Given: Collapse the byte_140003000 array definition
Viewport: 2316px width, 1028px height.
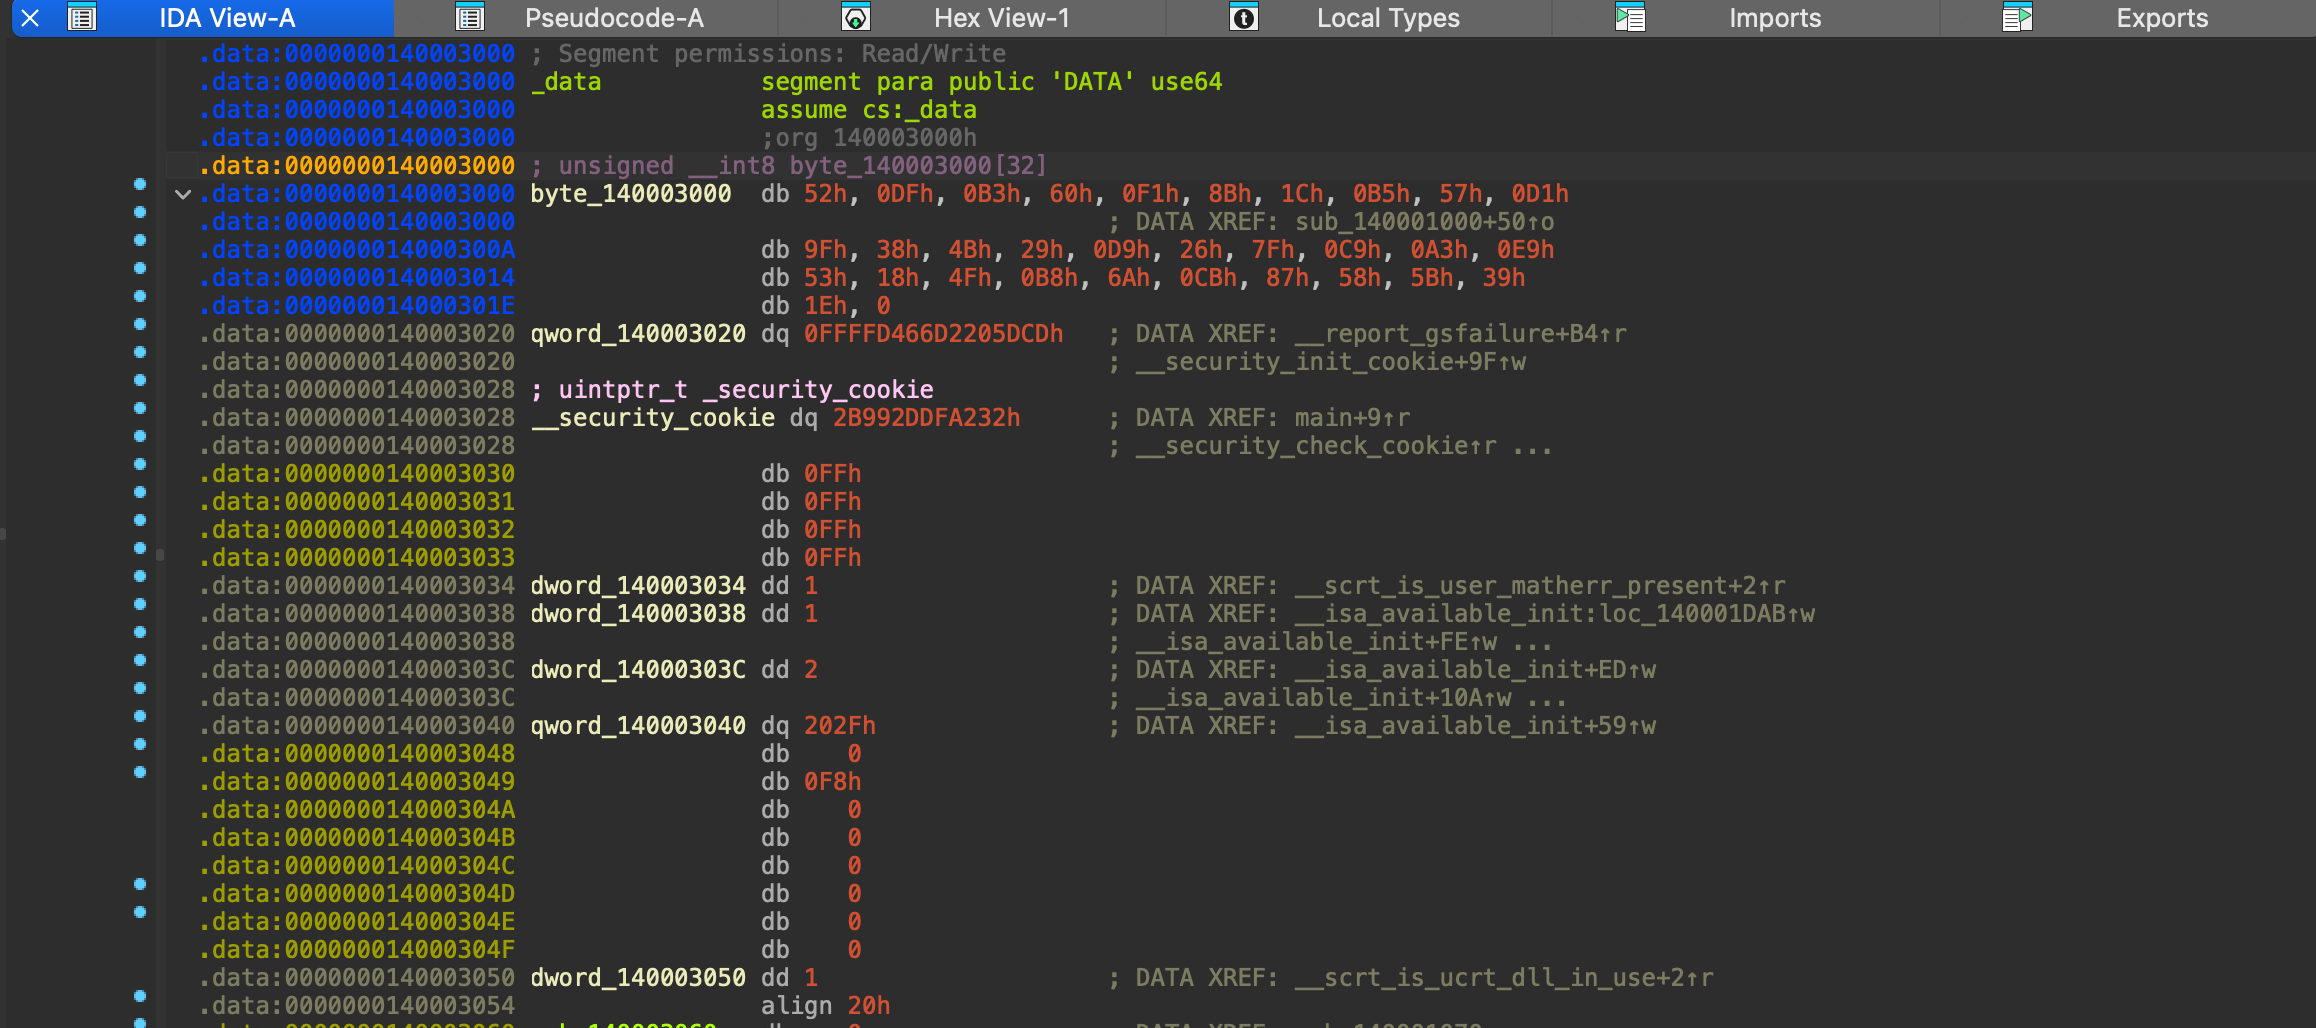Looking at the screenshot, I should point(183,194).
